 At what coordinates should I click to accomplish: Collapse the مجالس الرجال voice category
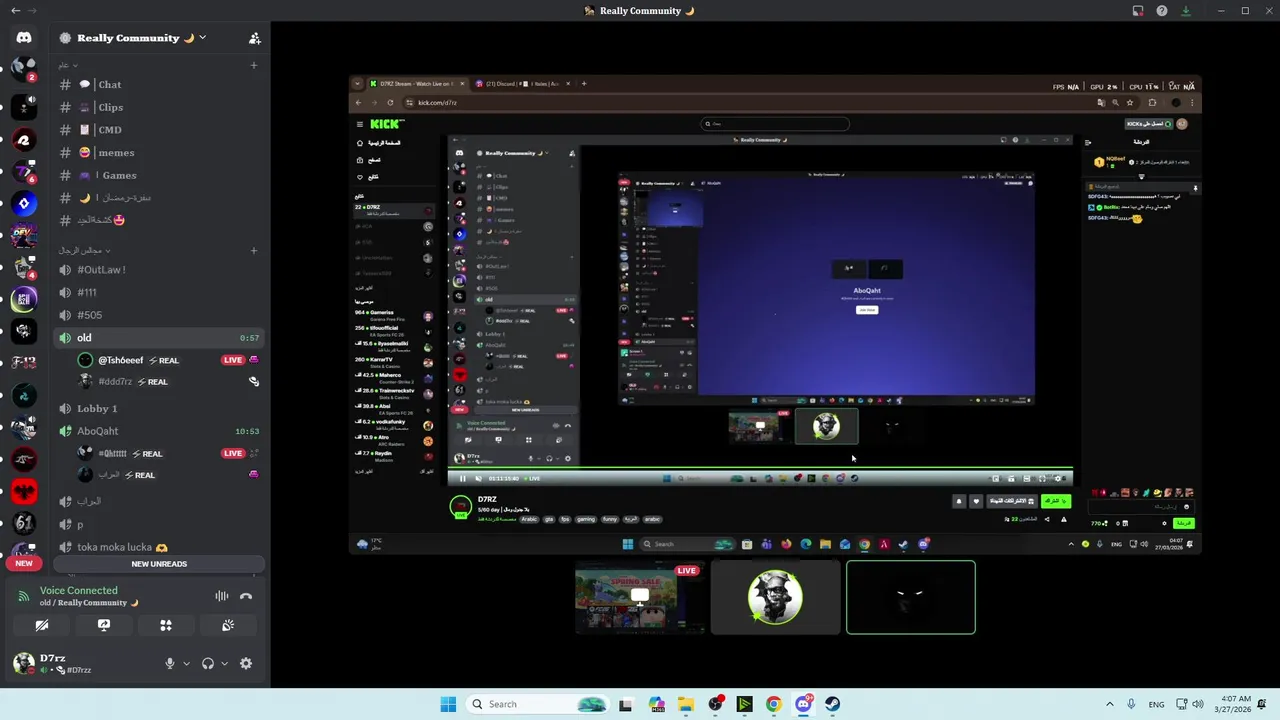point(84,250)
